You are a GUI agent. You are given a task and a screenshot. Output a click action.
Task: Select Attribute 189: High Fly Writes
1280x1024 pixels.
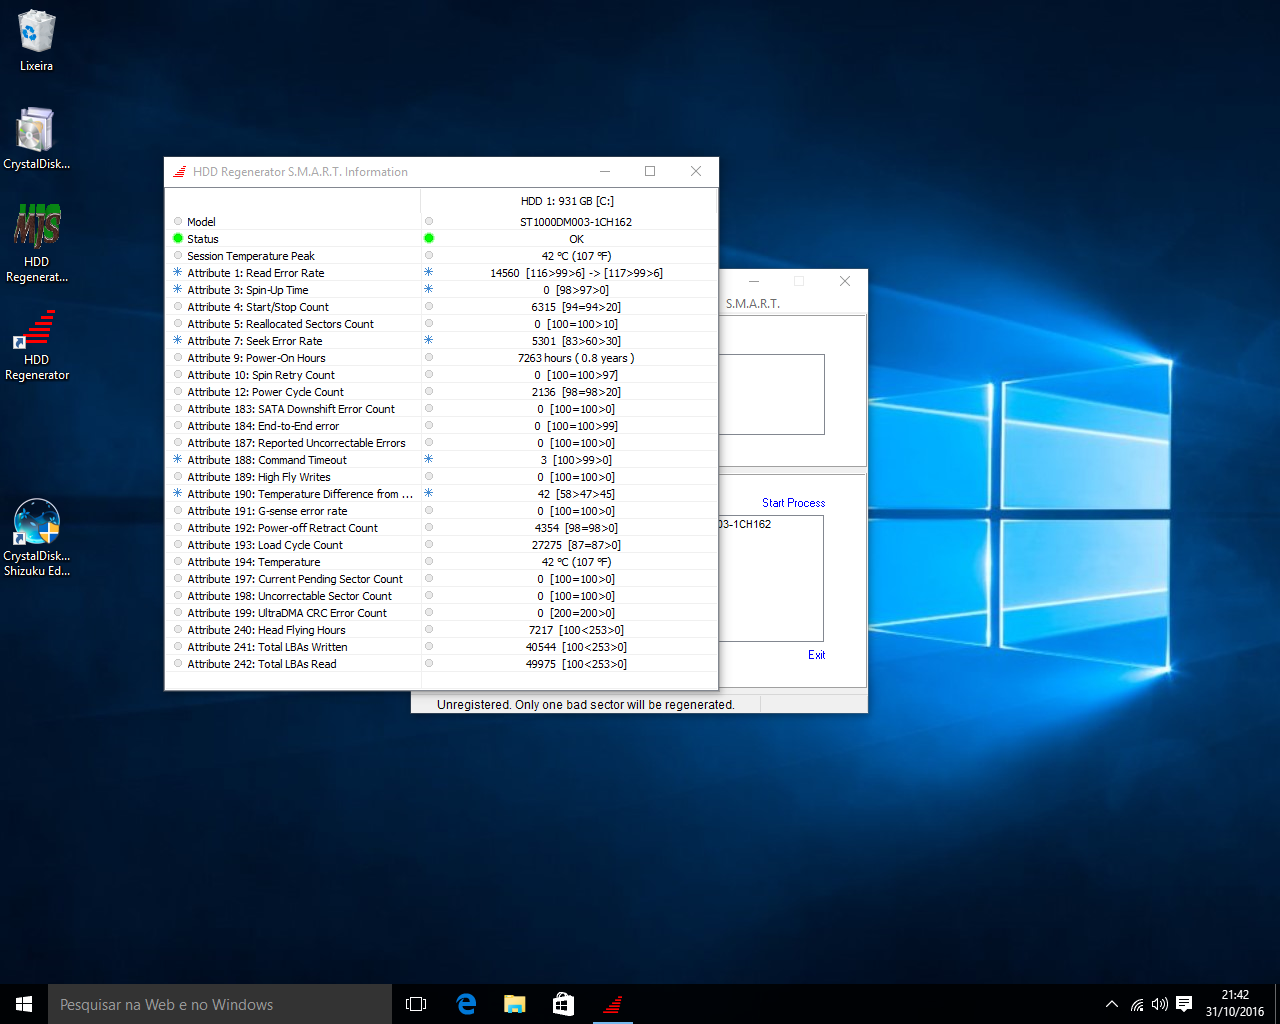pyautogui.click(x=259, y=477)
